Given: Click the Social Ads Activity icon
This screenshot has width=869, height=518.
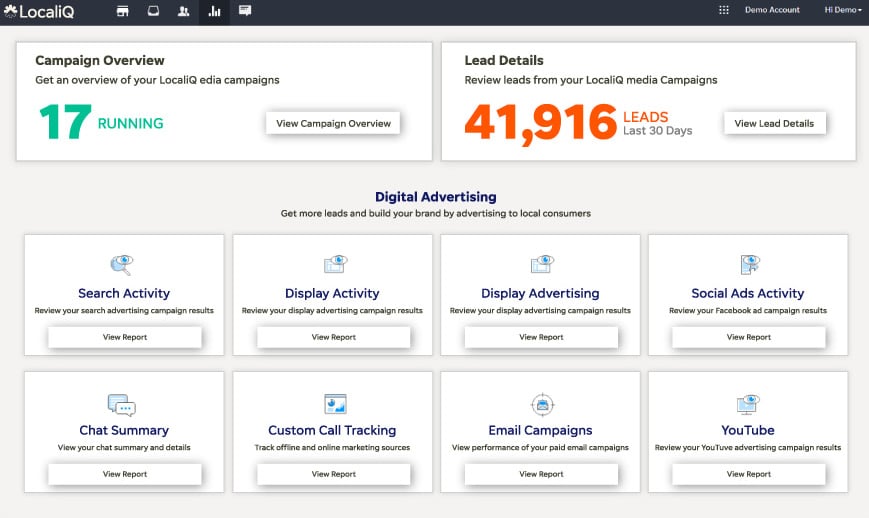Looking at the screenshot, I should (x=749, y=264).
